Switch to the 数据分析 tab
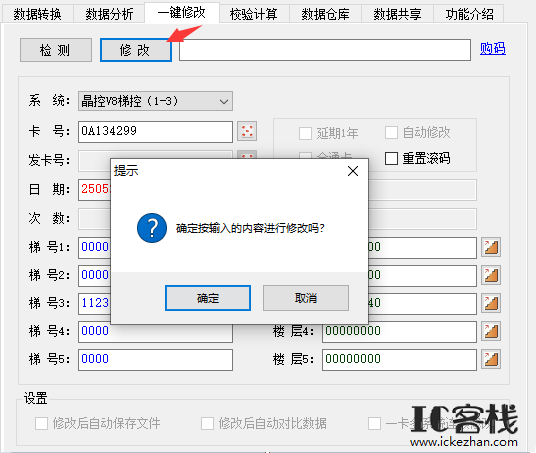The width and height of the screenshot is (536, 453). pyautogui.click(x=109, y=14)
